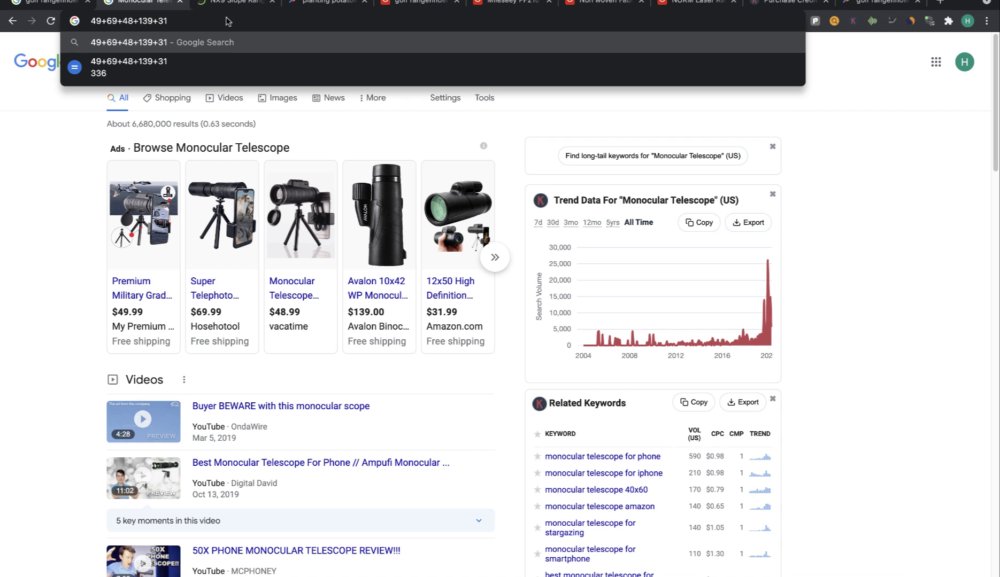Click the Google logo

[x=36, y=62]
